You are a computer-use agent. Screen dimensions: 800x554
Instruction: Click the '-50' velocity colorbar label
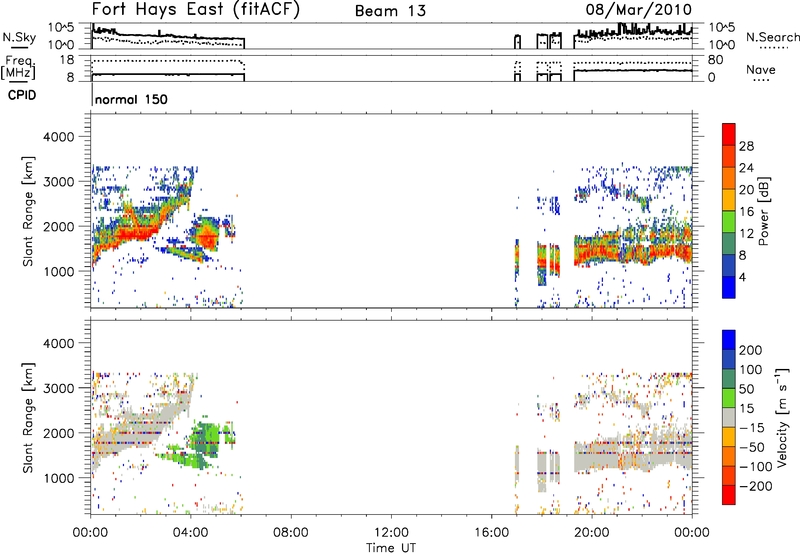click(751, 448)
